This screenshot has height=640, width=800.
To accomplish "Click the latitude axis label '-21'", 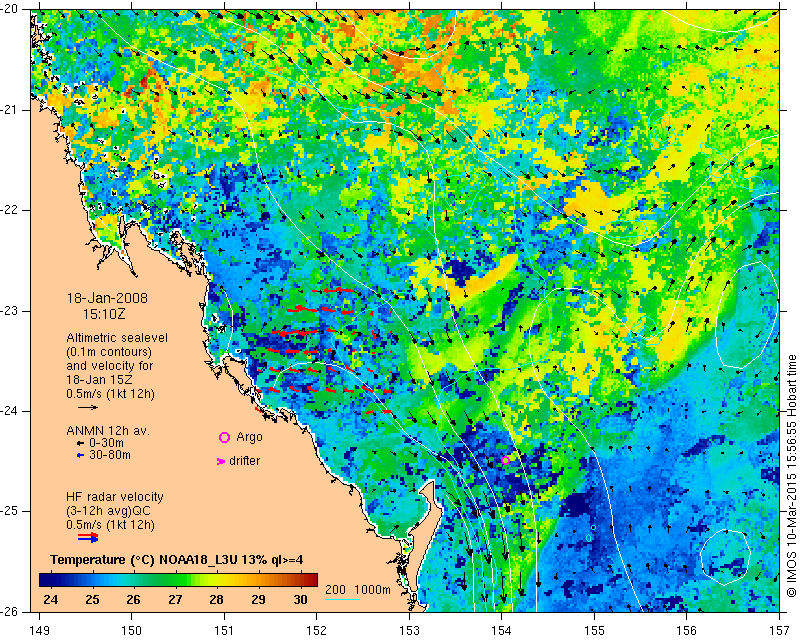I will click(x=9, y=110).
